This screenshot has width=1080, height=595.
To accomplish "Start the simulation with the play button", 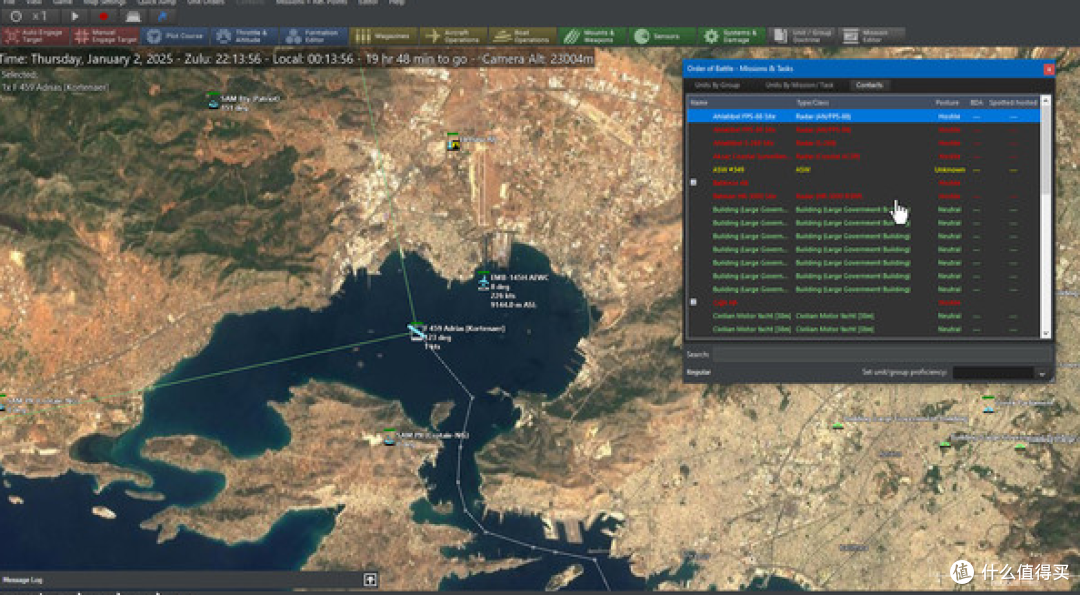I will [75, 16].
